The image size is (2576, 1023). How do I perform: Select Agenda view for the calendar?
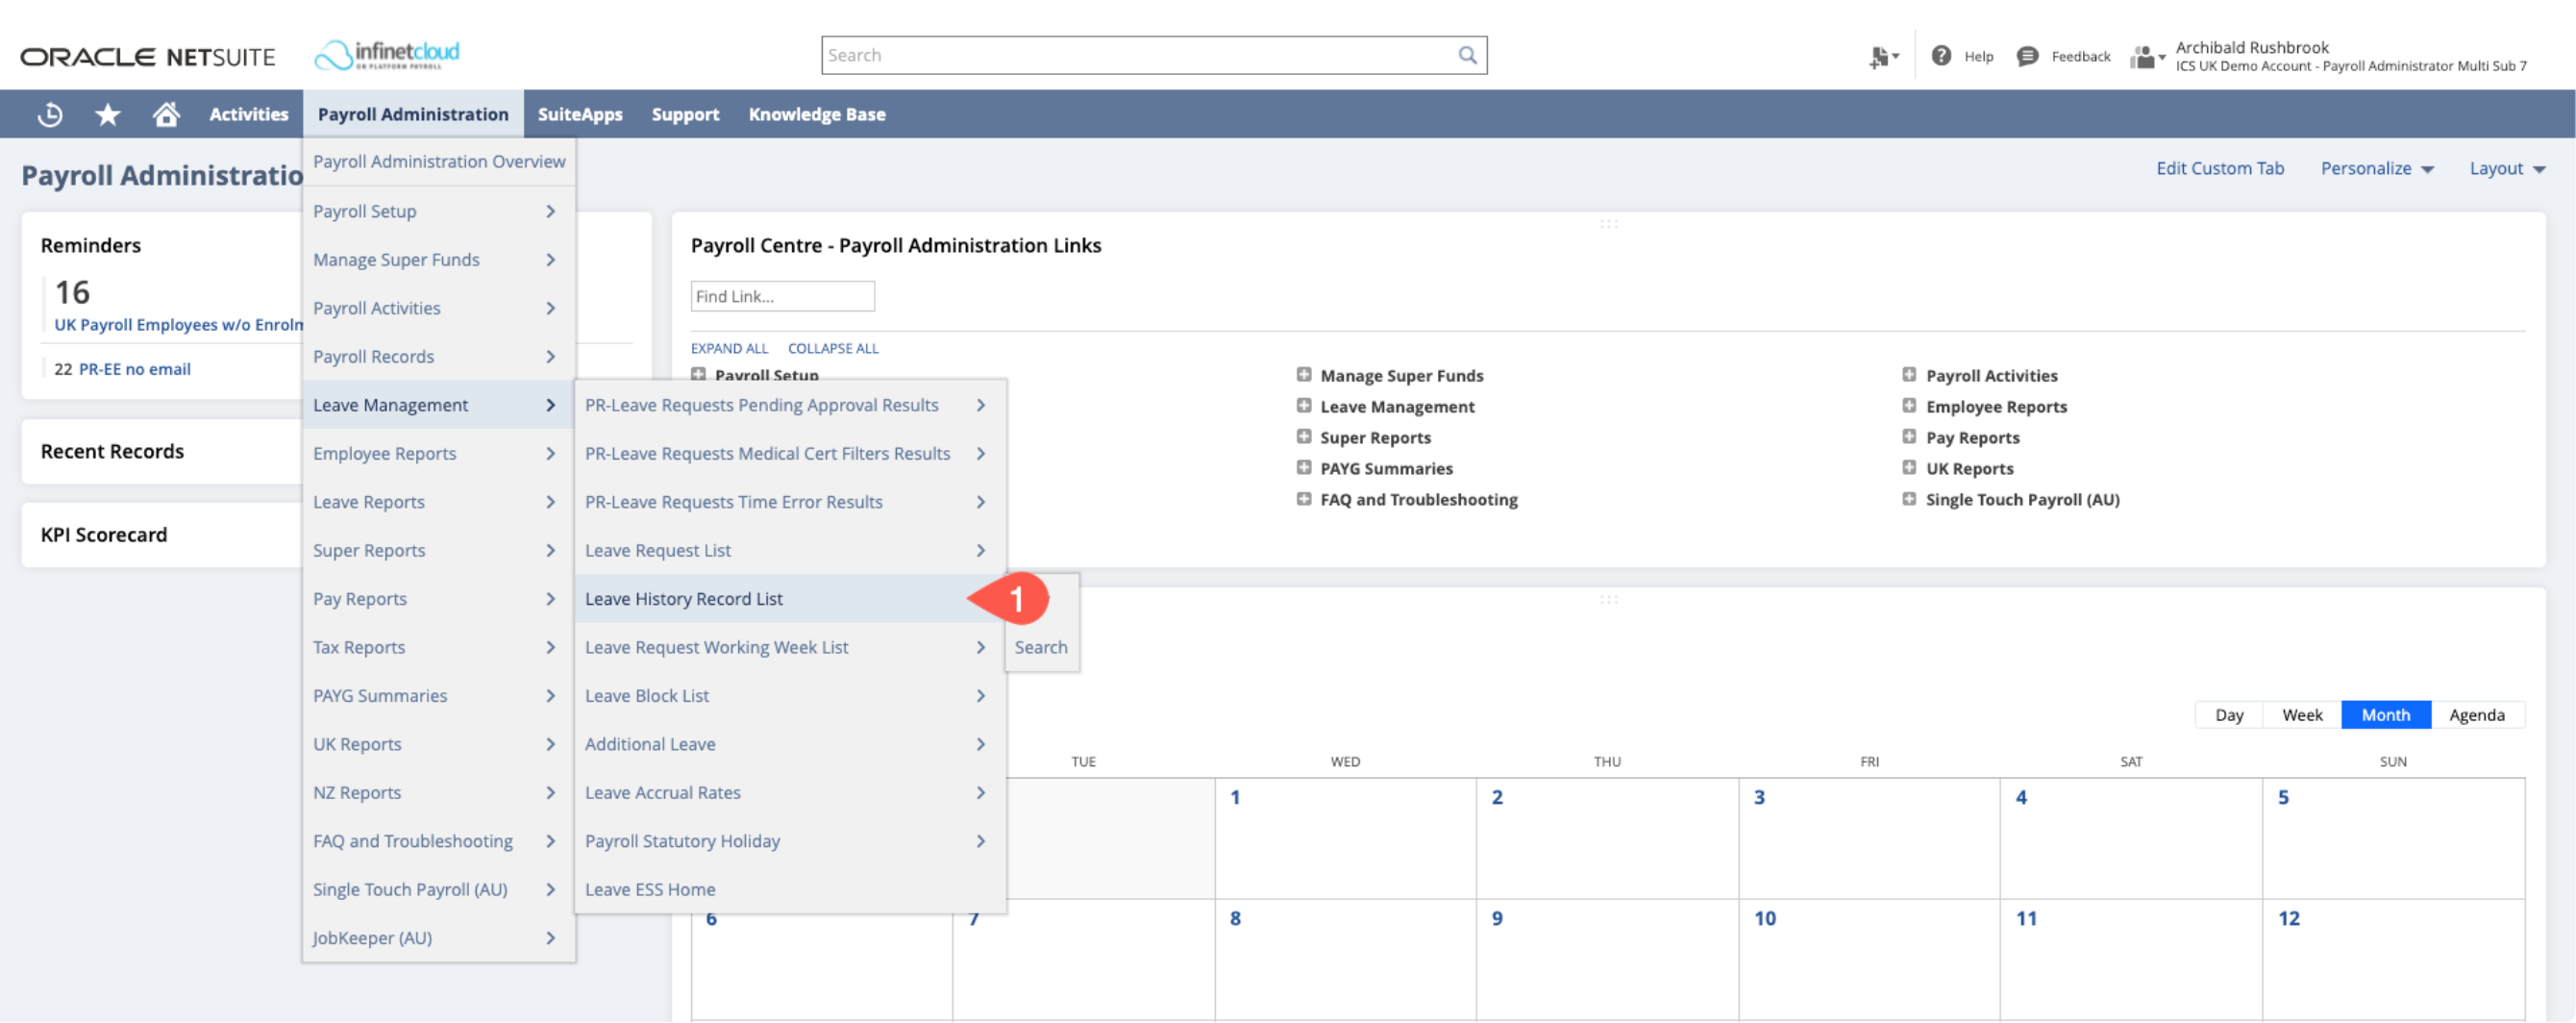click(2476, 714)
